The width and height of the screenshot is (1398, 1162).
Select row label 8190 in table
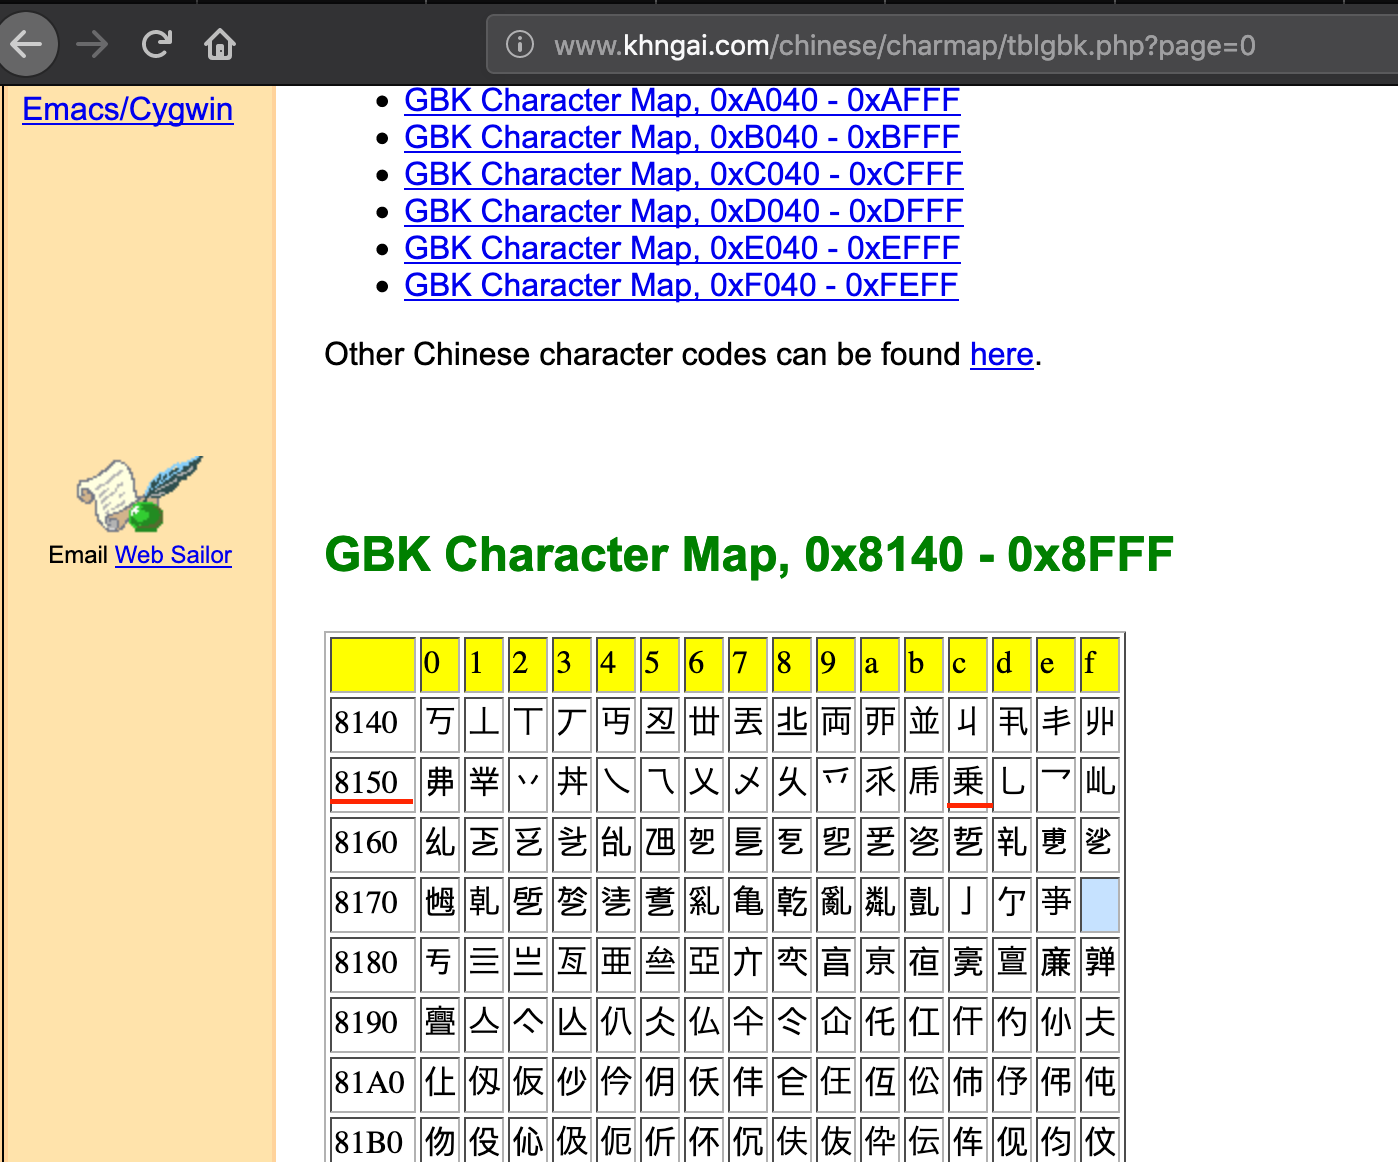tap(372, 1023)
